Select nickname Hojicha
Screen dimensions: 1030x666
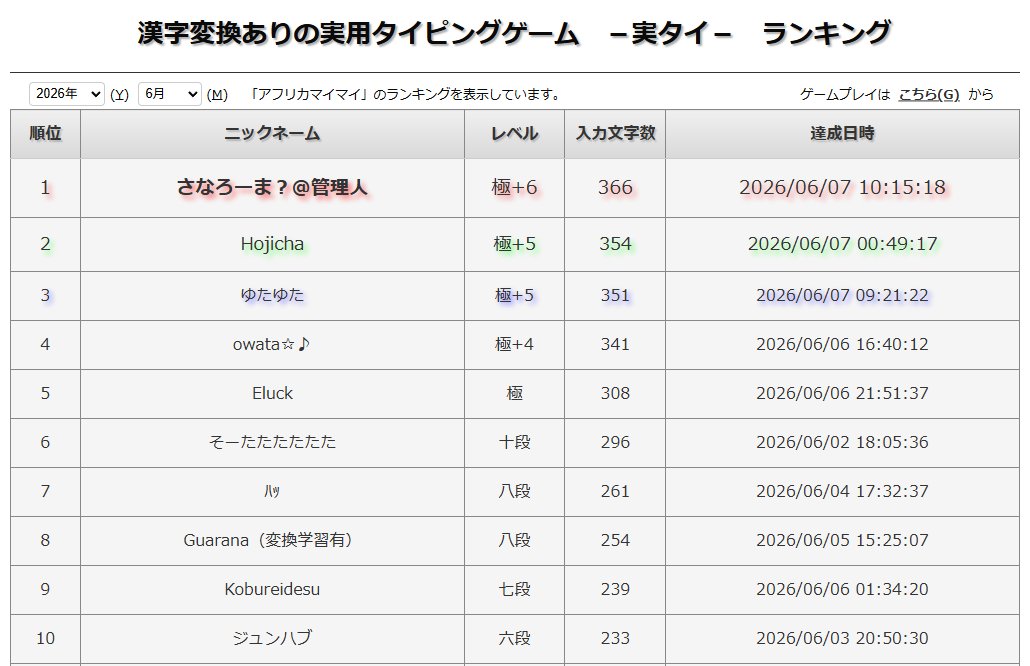(x=272, y=244)
